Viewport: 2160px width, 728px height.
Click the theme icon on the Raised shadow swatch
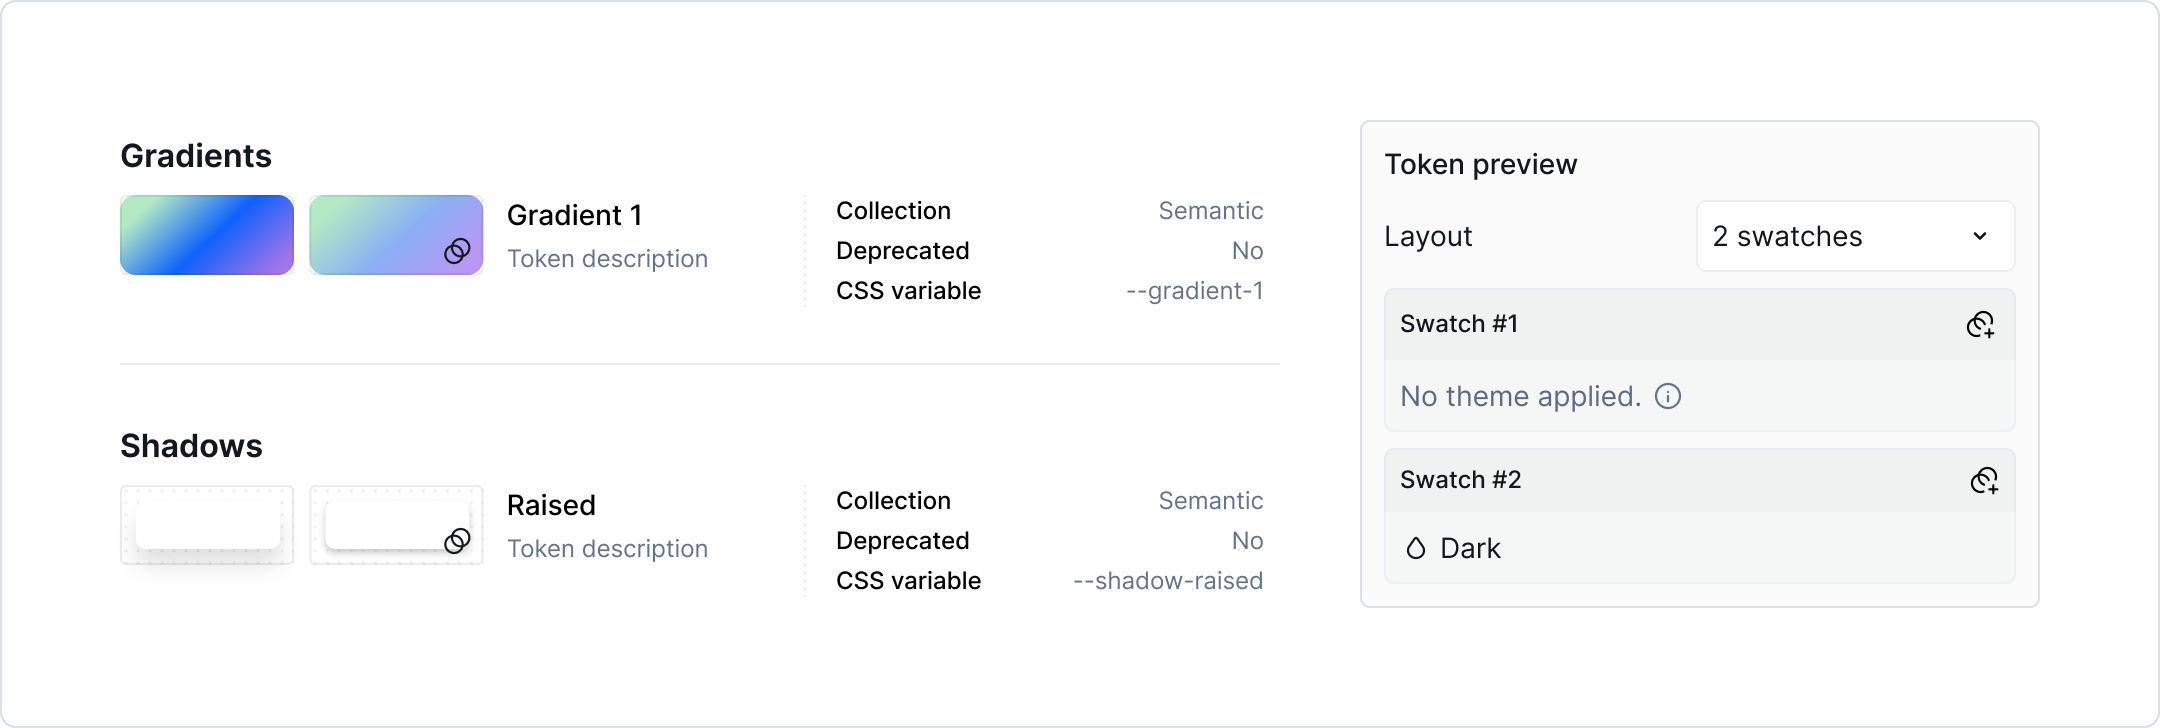[457, 542]
